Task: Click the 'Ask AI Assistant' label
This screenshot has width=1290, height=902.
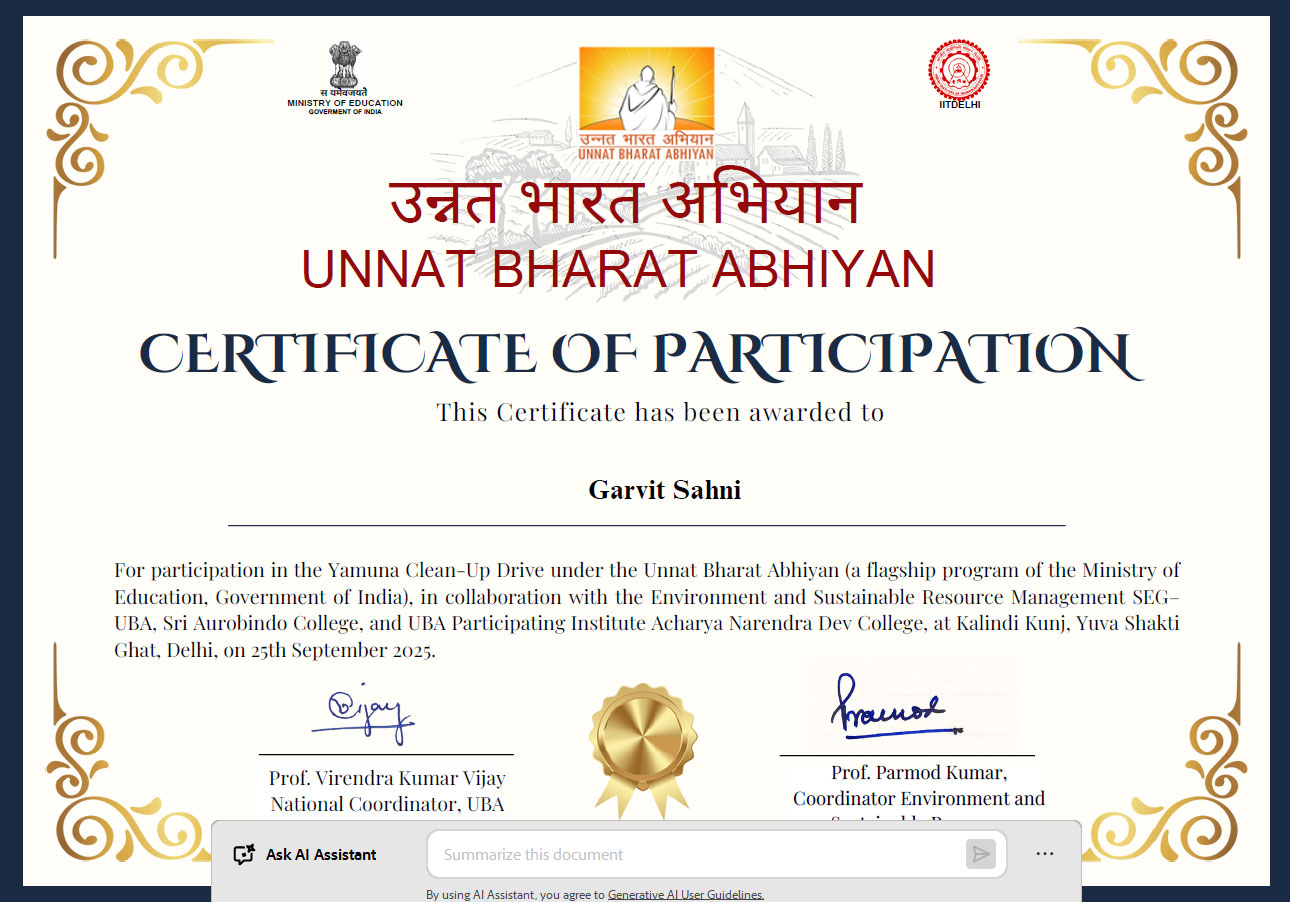Action: 321,855
